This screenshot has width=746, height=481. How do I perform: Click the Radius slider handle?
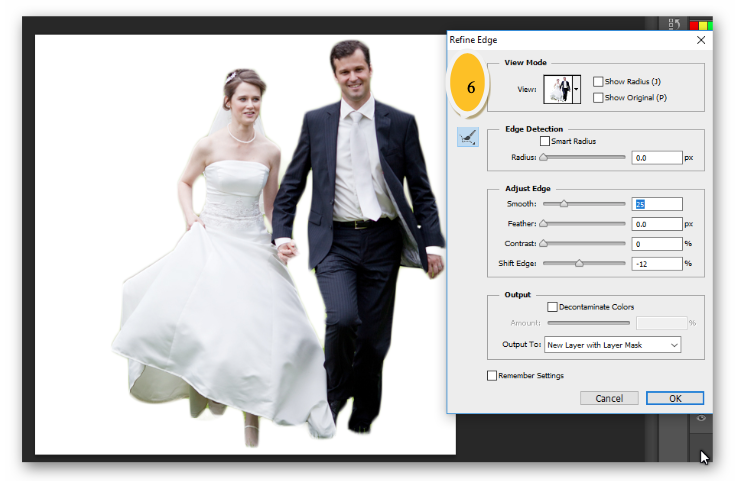click(544, 158)
